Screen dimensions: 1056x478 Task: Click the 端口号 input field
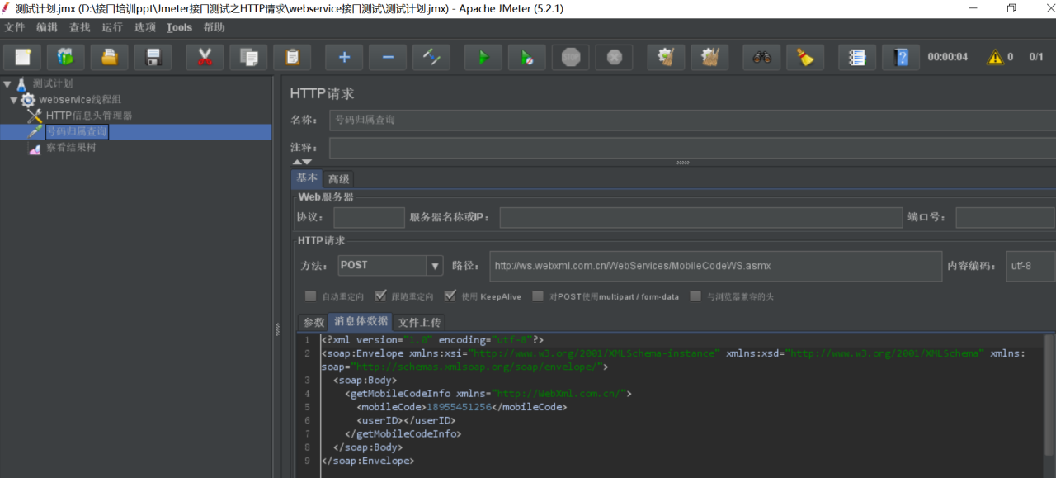tap(1005, 217)
